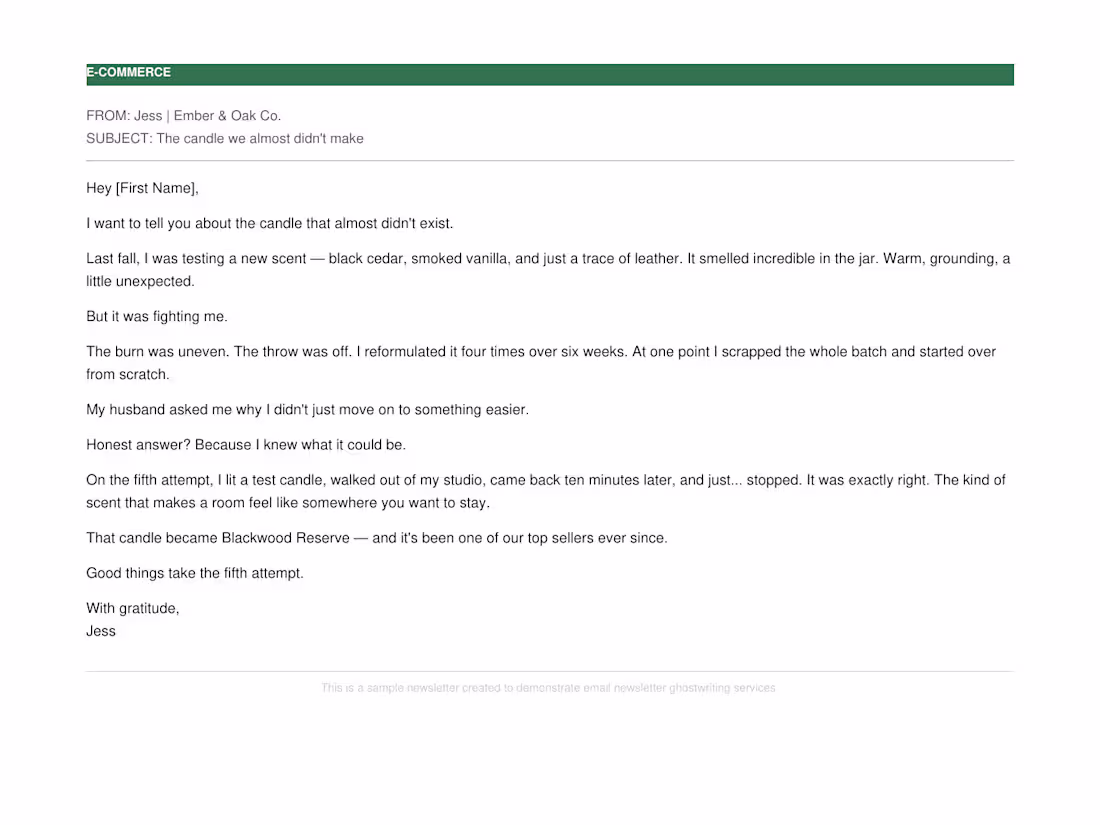Click the sample newsletter footer disclaimer
This screenshot has width=1100, height=825.
[x=549, y=688]
